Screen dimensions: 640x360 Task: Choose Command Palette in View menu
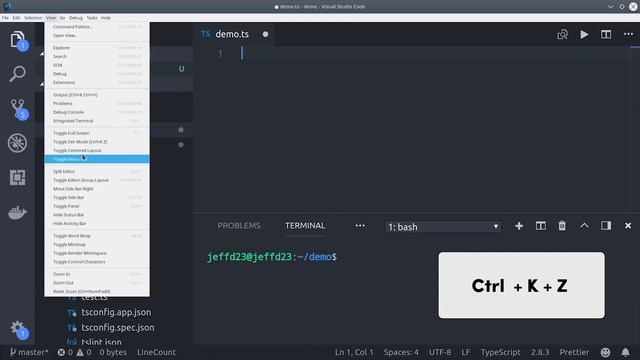(97, 27)
